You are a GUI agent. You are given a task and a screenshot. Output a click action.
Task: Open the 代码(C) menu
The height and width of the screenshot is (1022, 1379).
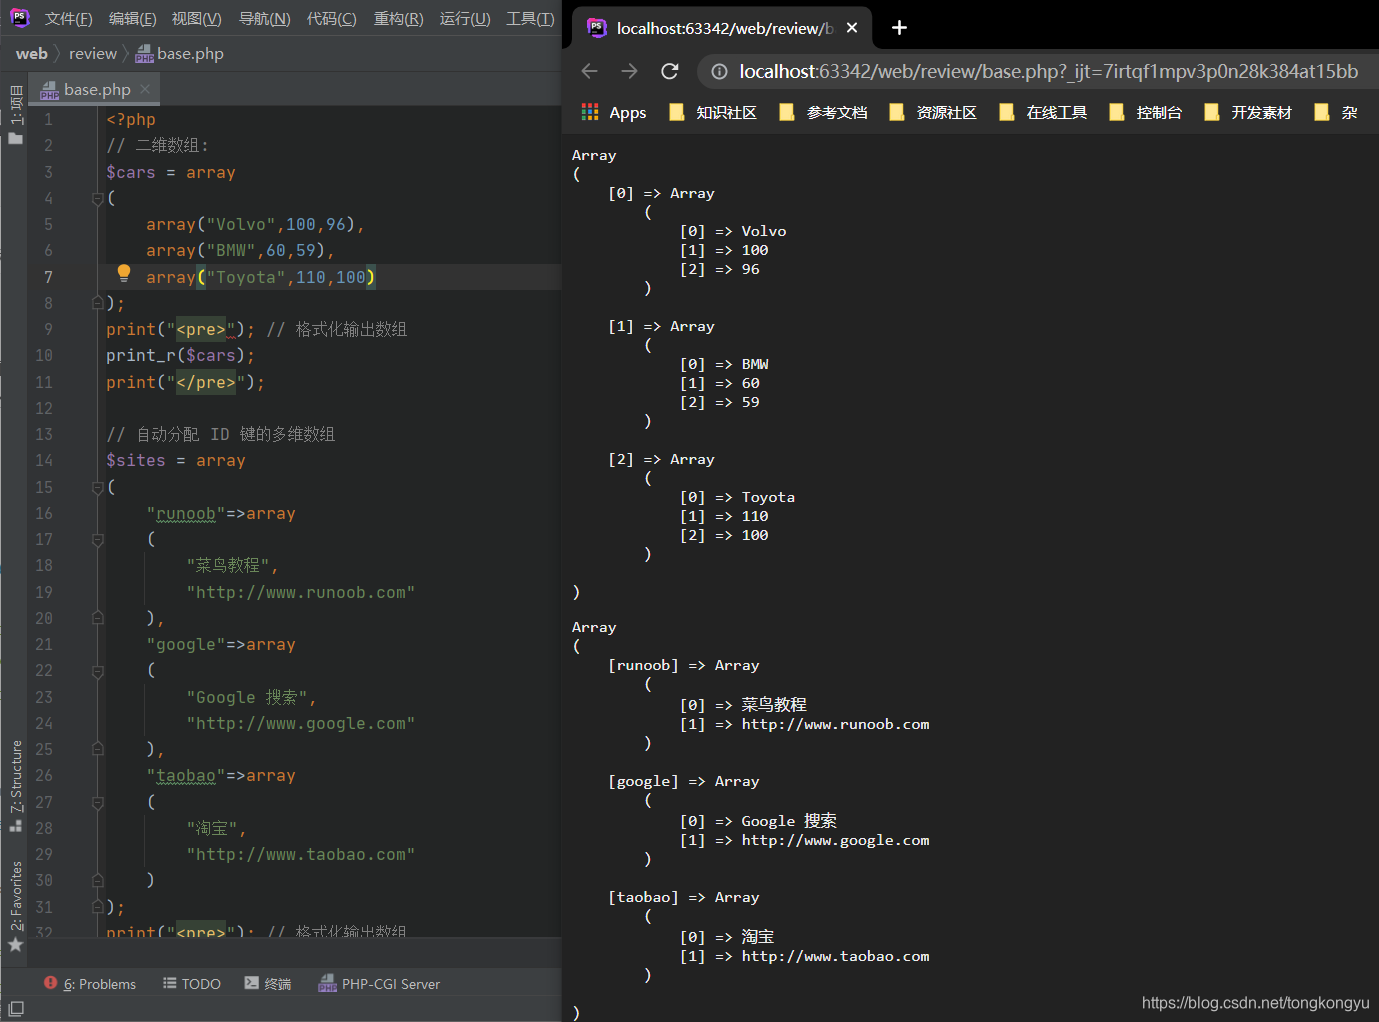[x=331, y=19]
